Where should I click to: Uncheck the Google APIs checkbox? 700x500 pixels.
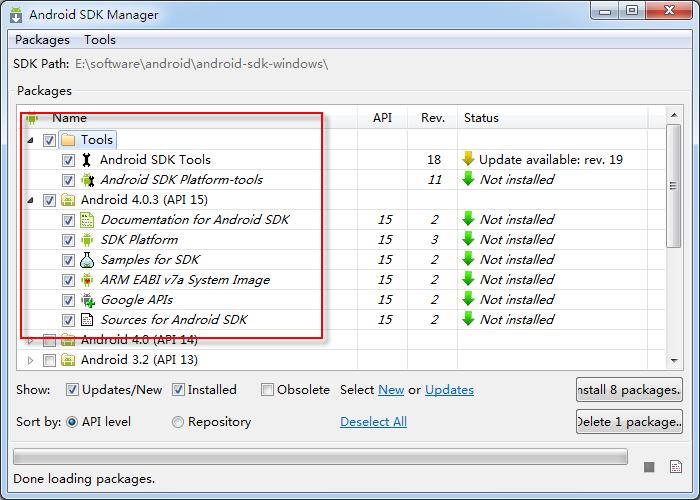(x=68, y=300)
